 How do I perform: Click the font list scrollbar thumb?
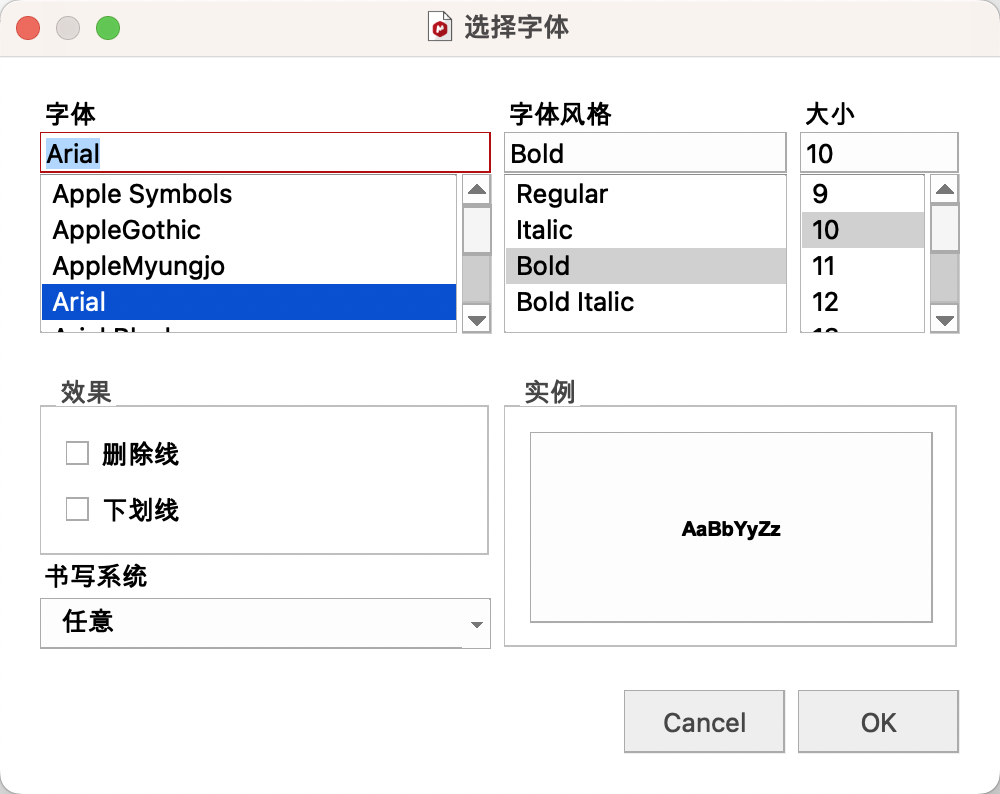click(477, 230)
